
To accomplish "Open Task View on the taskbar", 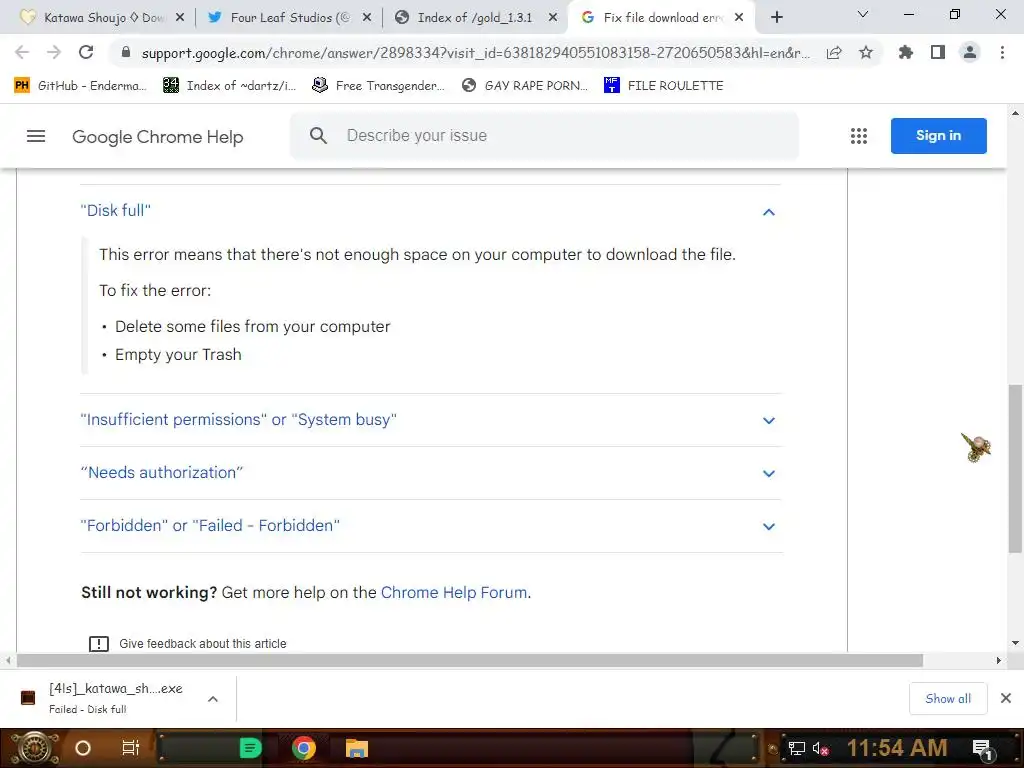I will (x=131, y=748).
